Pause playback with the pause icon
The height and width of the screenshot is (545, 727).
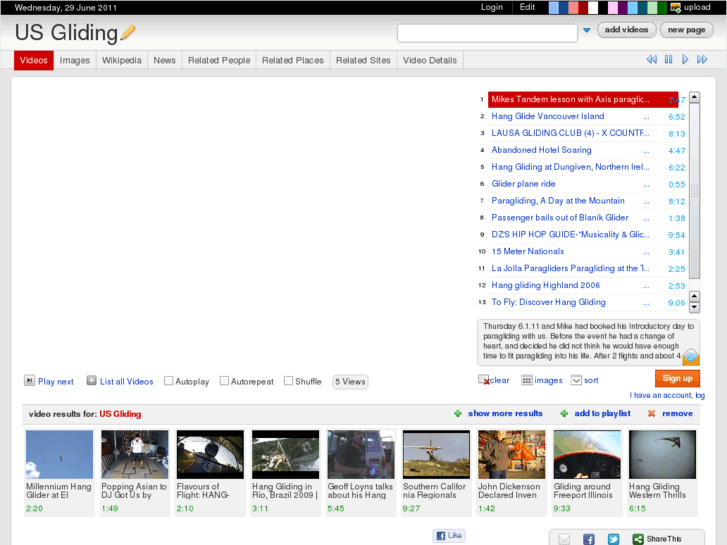[x=668, y=59]
